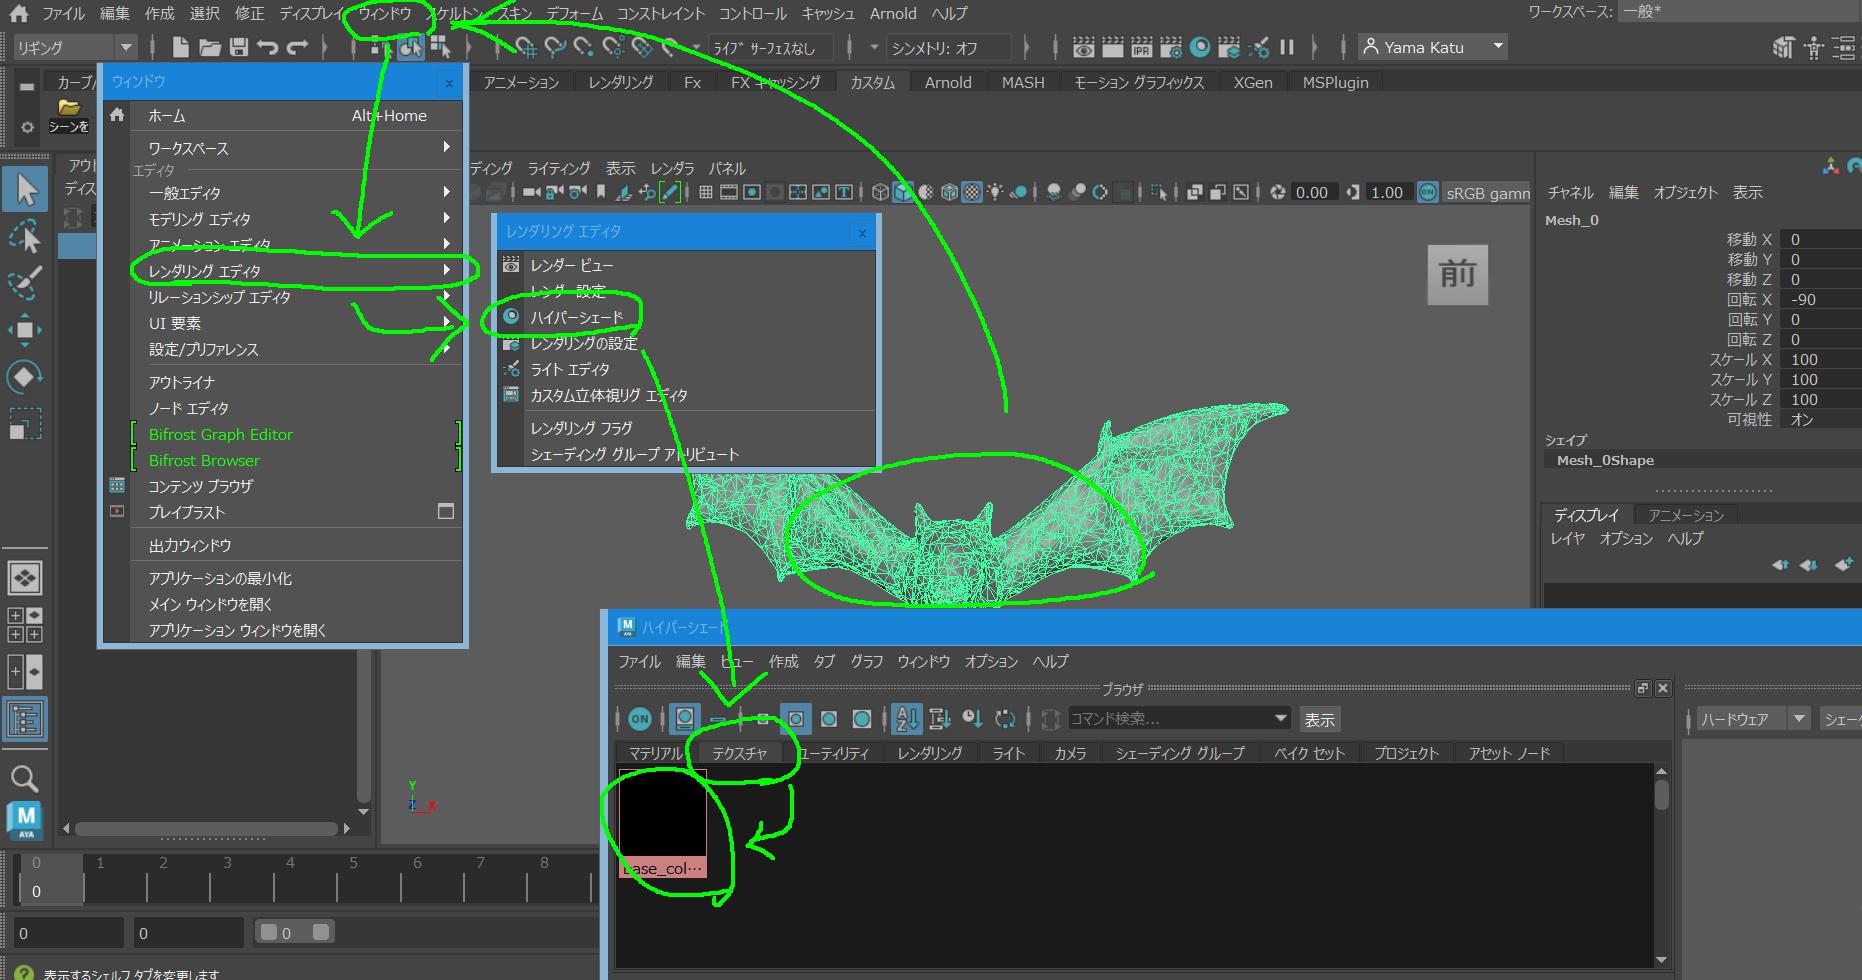Open Hypershade from the status line icon

click(1200, 47)
